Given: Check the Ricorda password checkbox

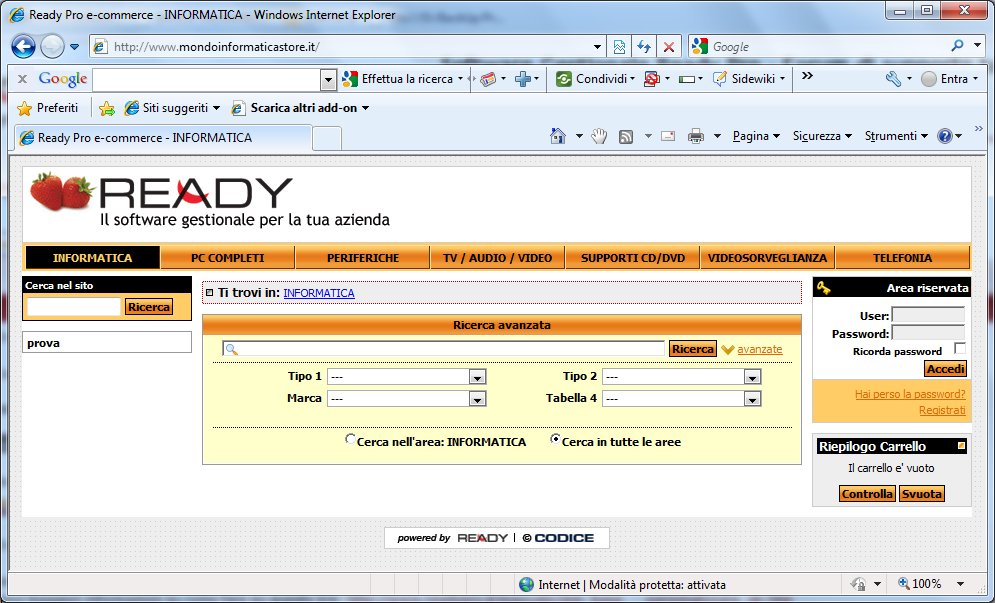Looking at the screenshot, I should coord(959,348).
